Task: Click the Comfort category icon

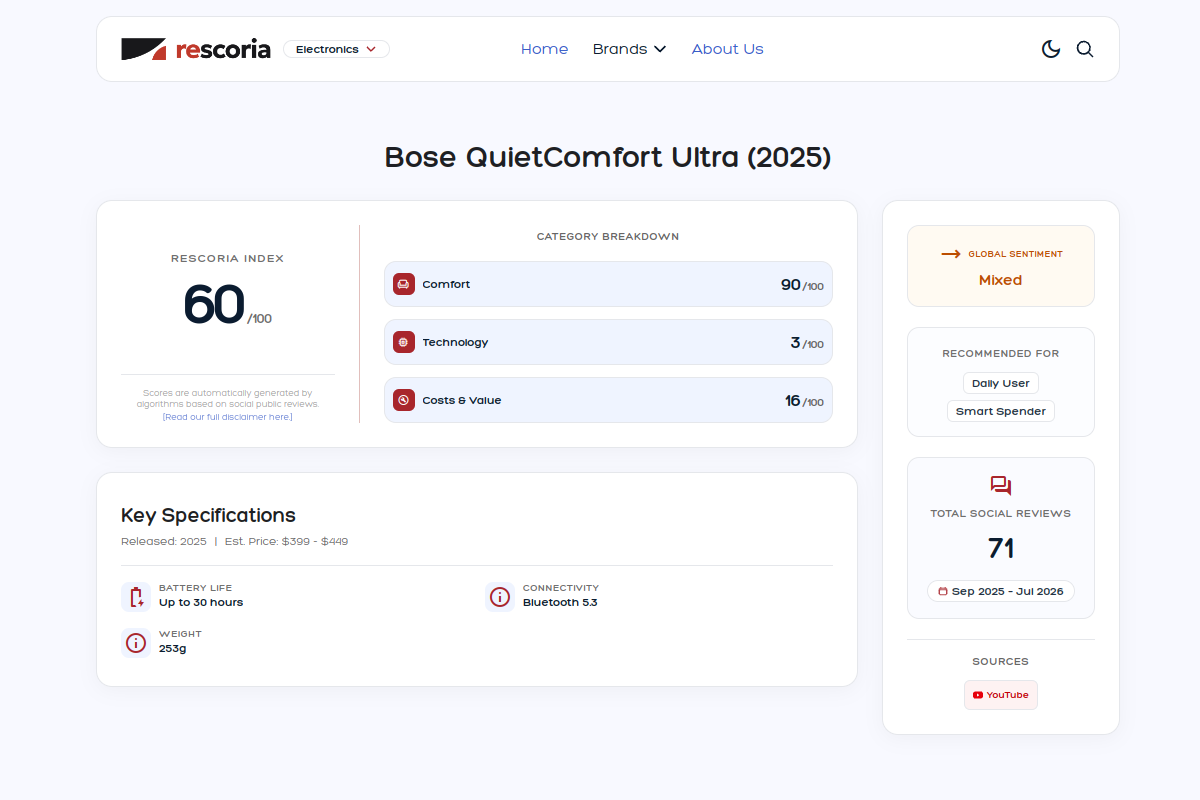Action: click(404, 284)
